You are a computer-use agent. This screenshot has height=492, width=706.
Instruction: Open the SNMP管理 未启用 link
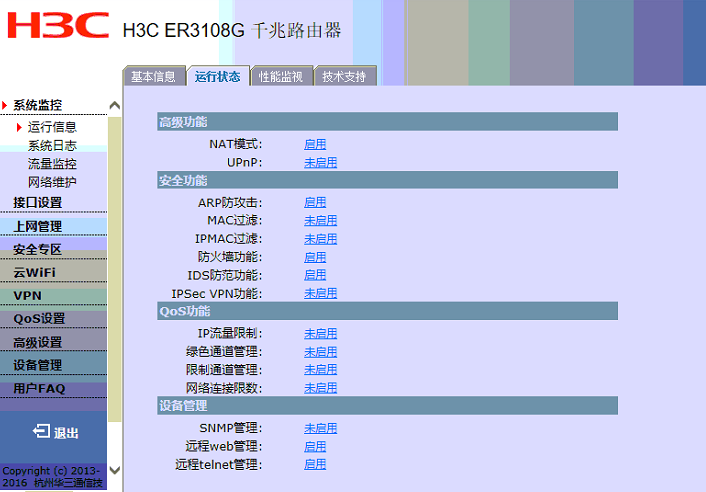(x=321, y=428)
